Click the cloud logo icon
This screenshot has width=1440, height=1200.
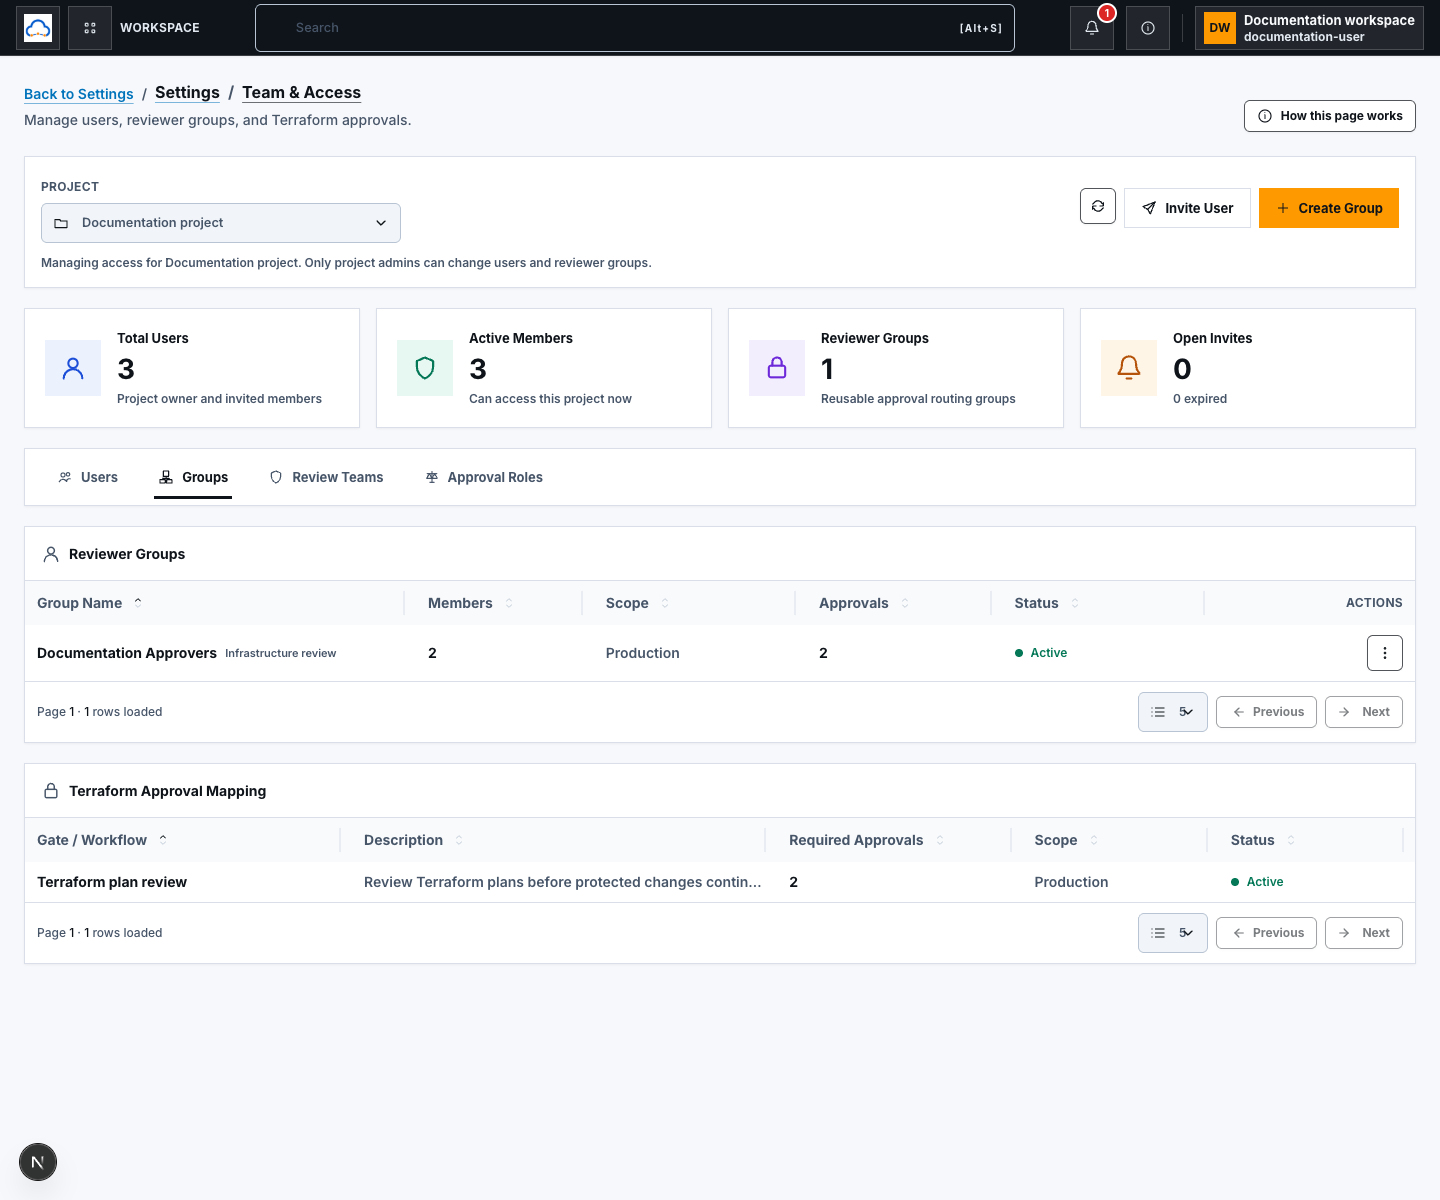38,28
